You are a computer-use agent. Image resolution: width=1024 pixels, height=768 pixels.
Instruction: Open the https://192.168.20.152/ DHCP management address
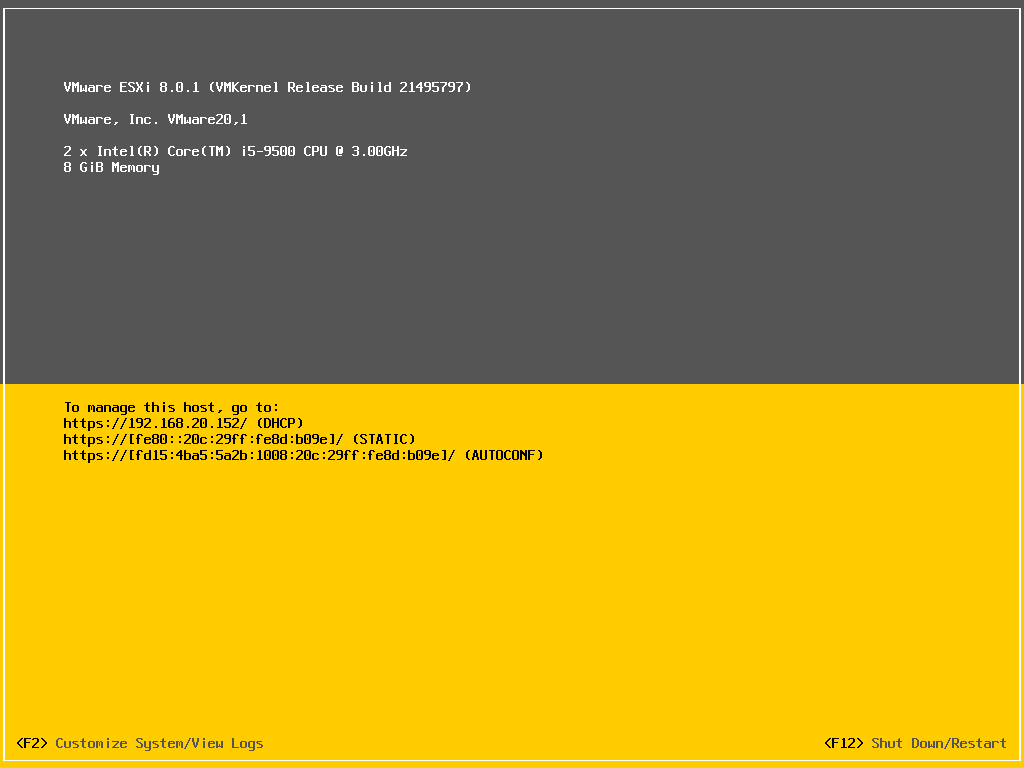[184, 423]
